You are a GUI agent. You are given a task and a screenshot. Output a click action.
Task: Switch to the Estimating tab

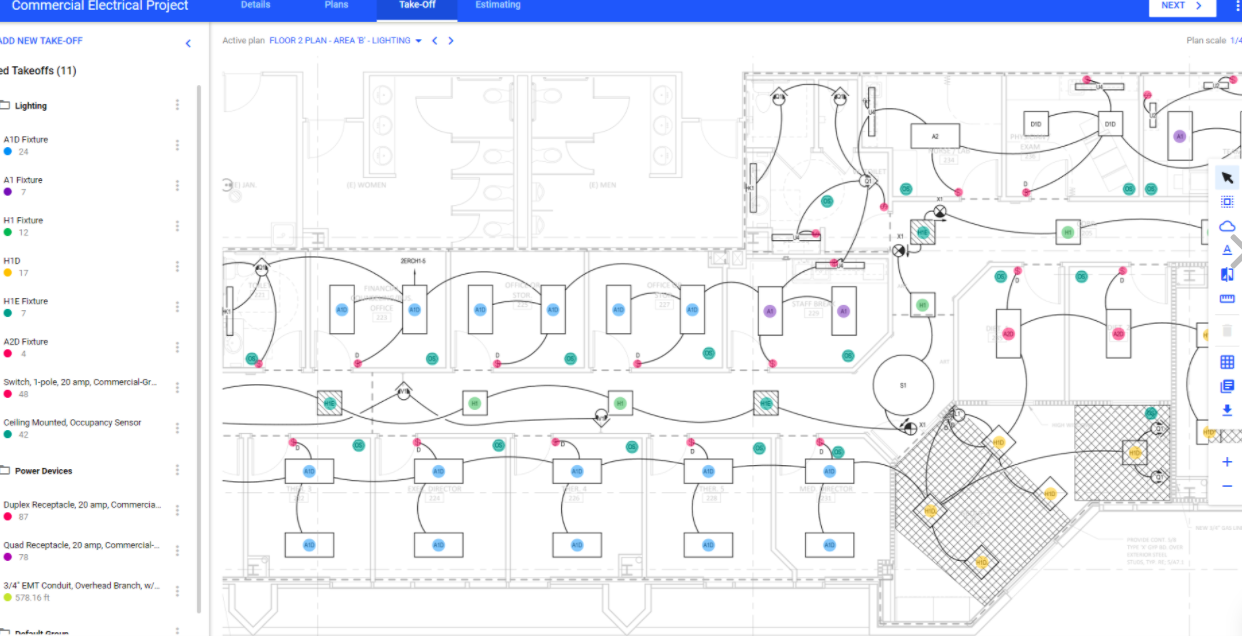coord(498,5)
